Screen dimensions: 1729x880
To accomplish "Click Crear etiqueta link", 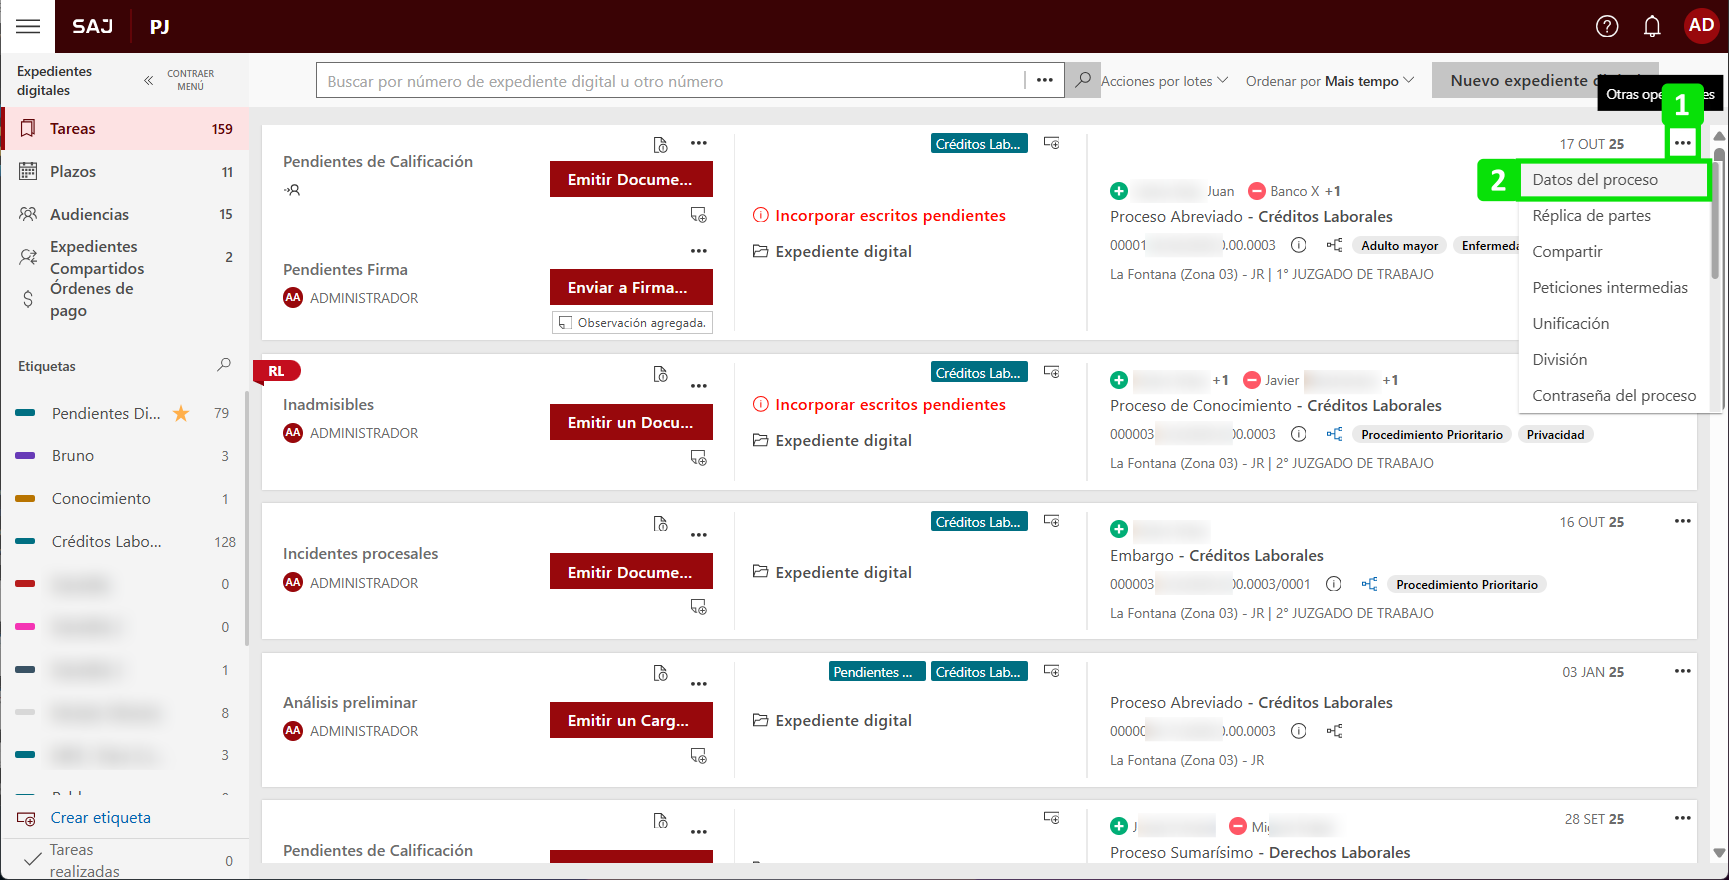I will [x=100, y=818].
